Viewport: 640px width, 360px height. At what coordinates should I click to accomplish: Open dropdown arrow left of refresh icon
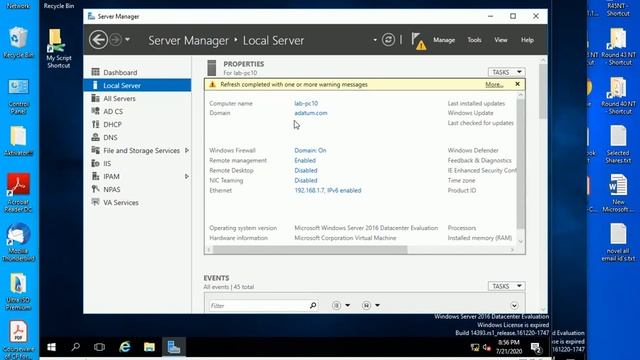(375, 40)
